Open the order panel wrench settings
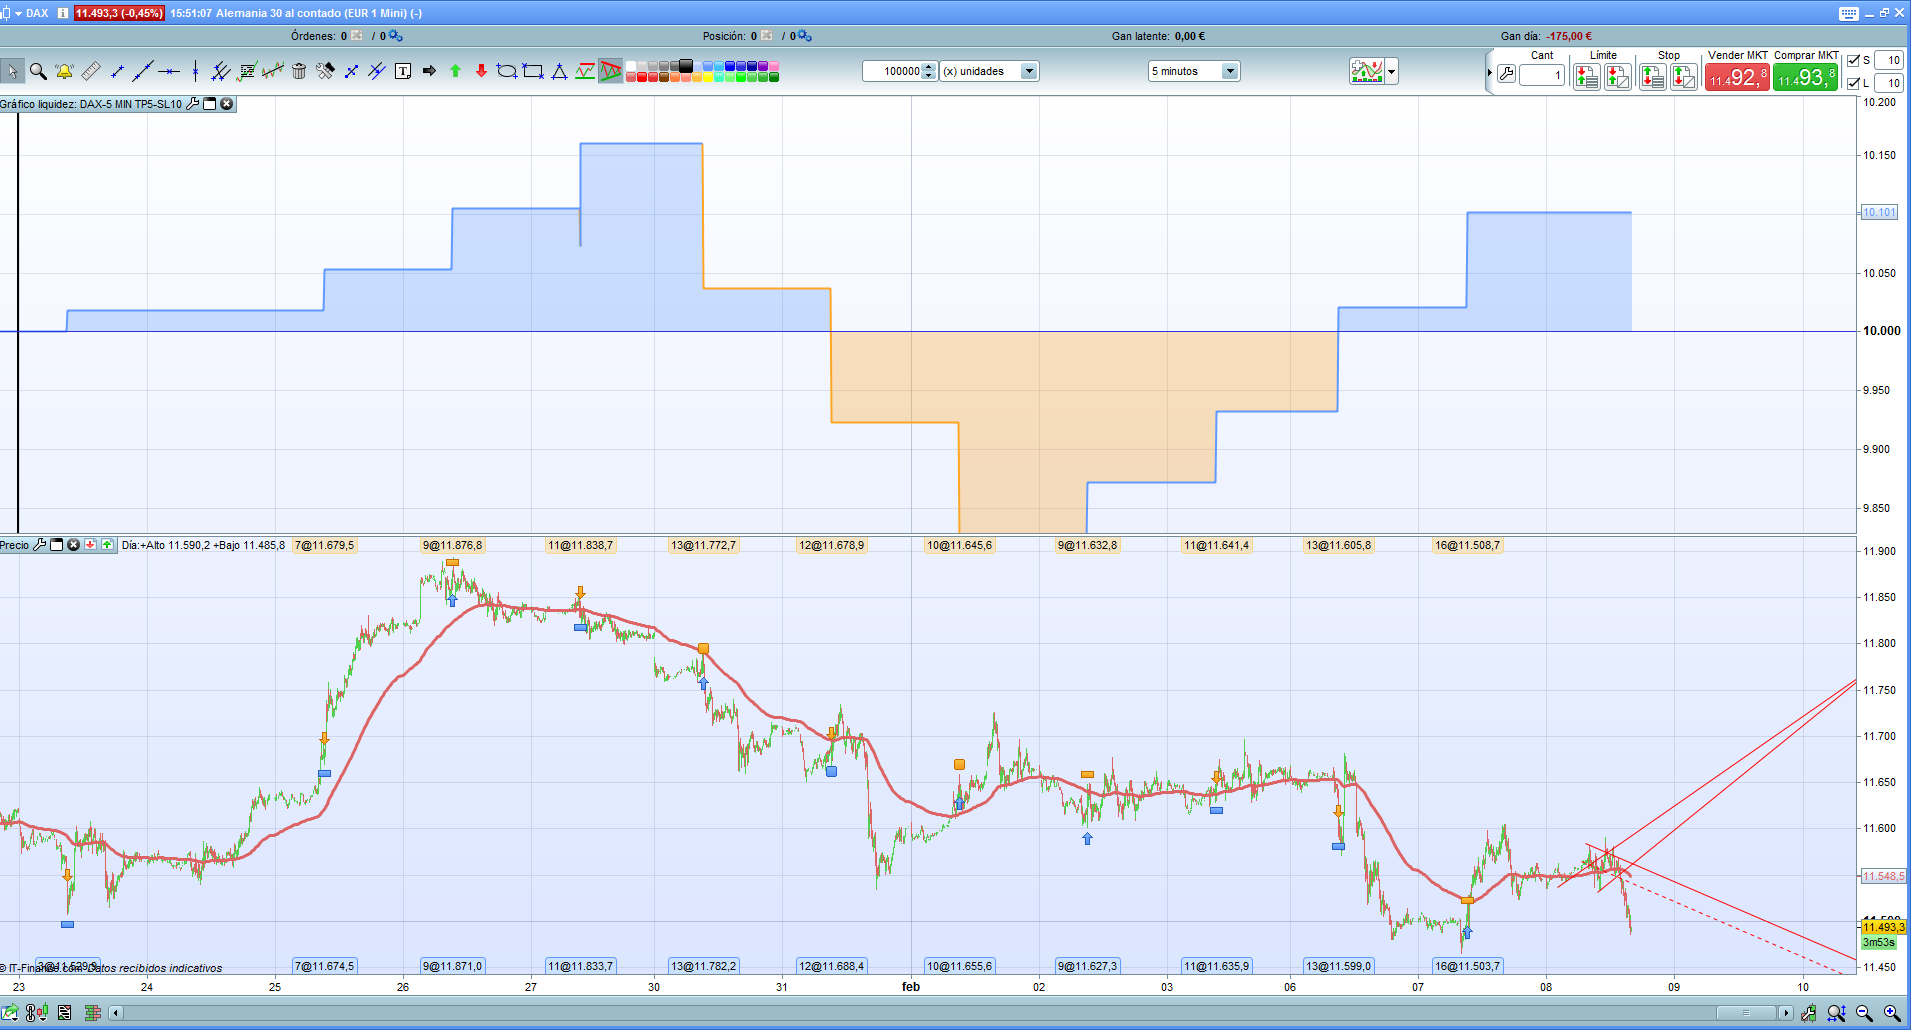The image size is (1911, 1030). 1506,74
